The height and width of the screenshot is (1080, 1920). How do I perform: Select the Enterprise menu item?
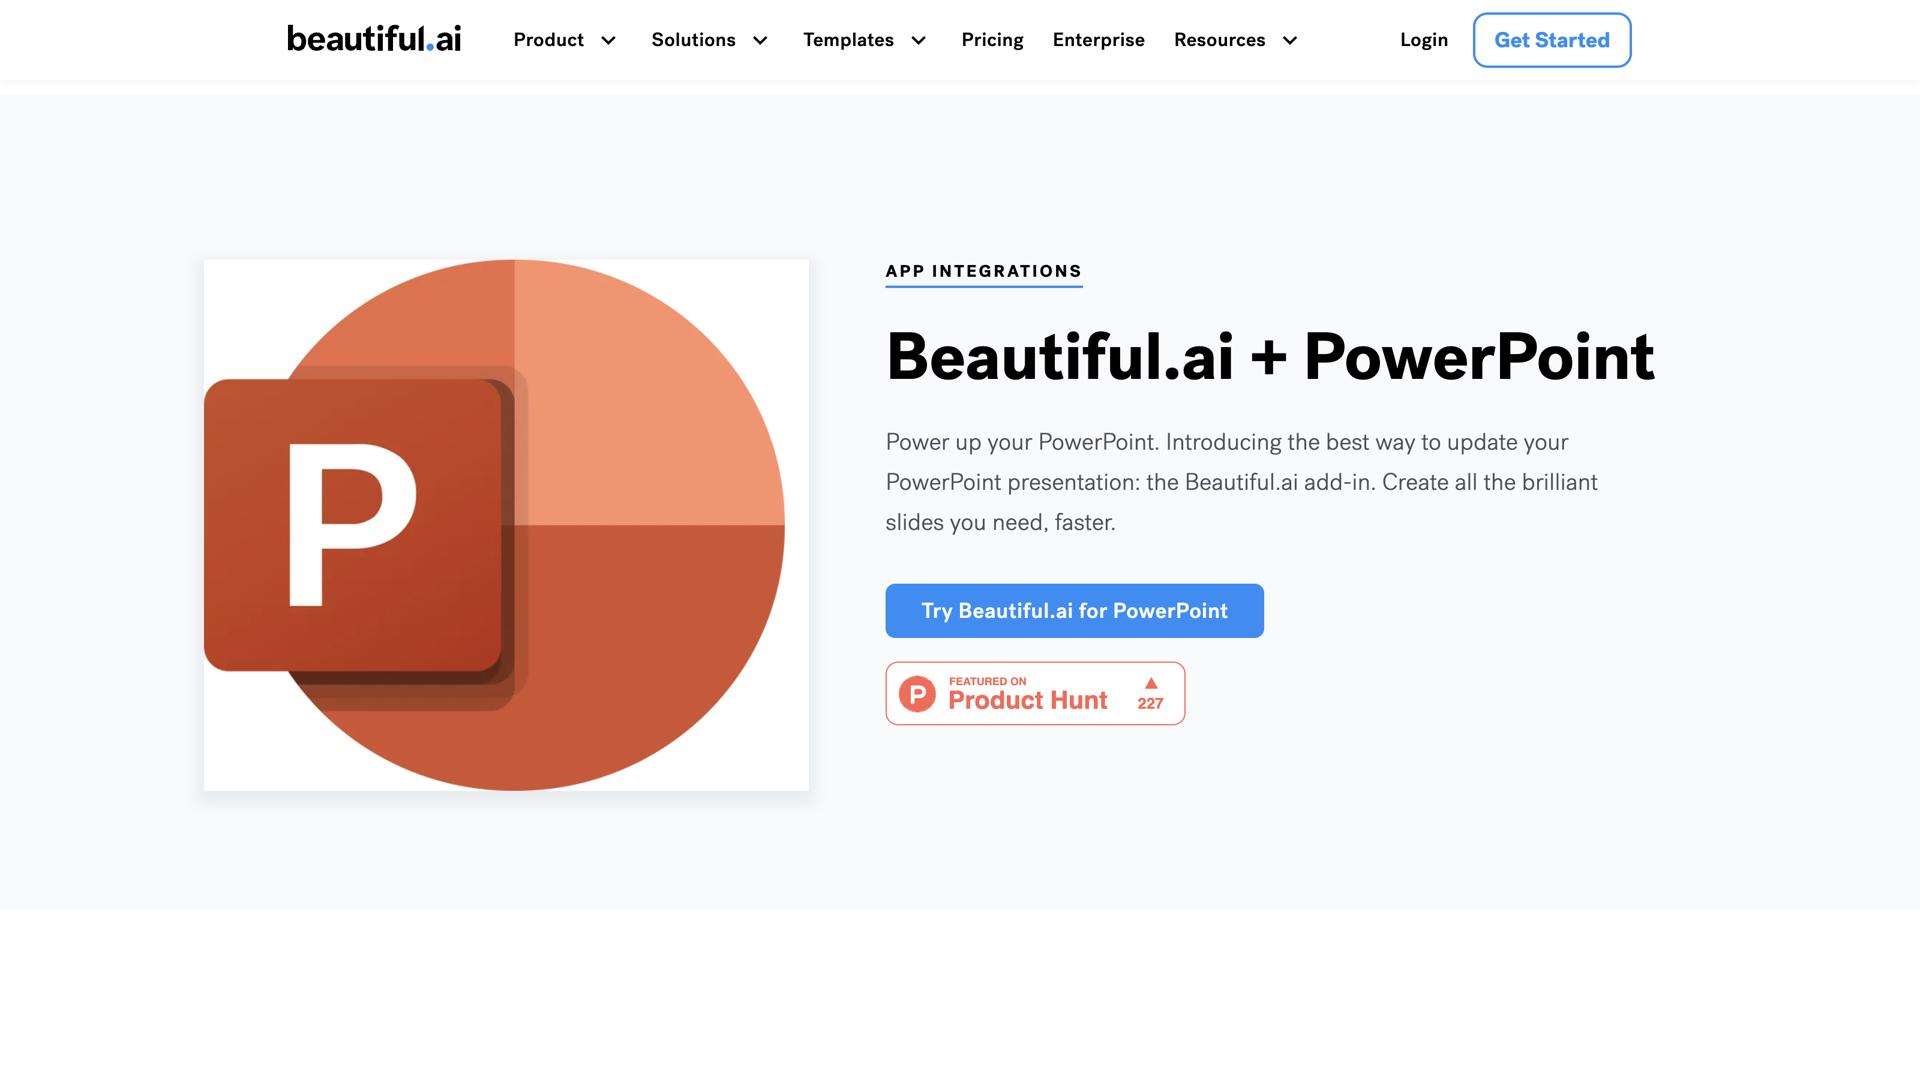pos(1098,40)
